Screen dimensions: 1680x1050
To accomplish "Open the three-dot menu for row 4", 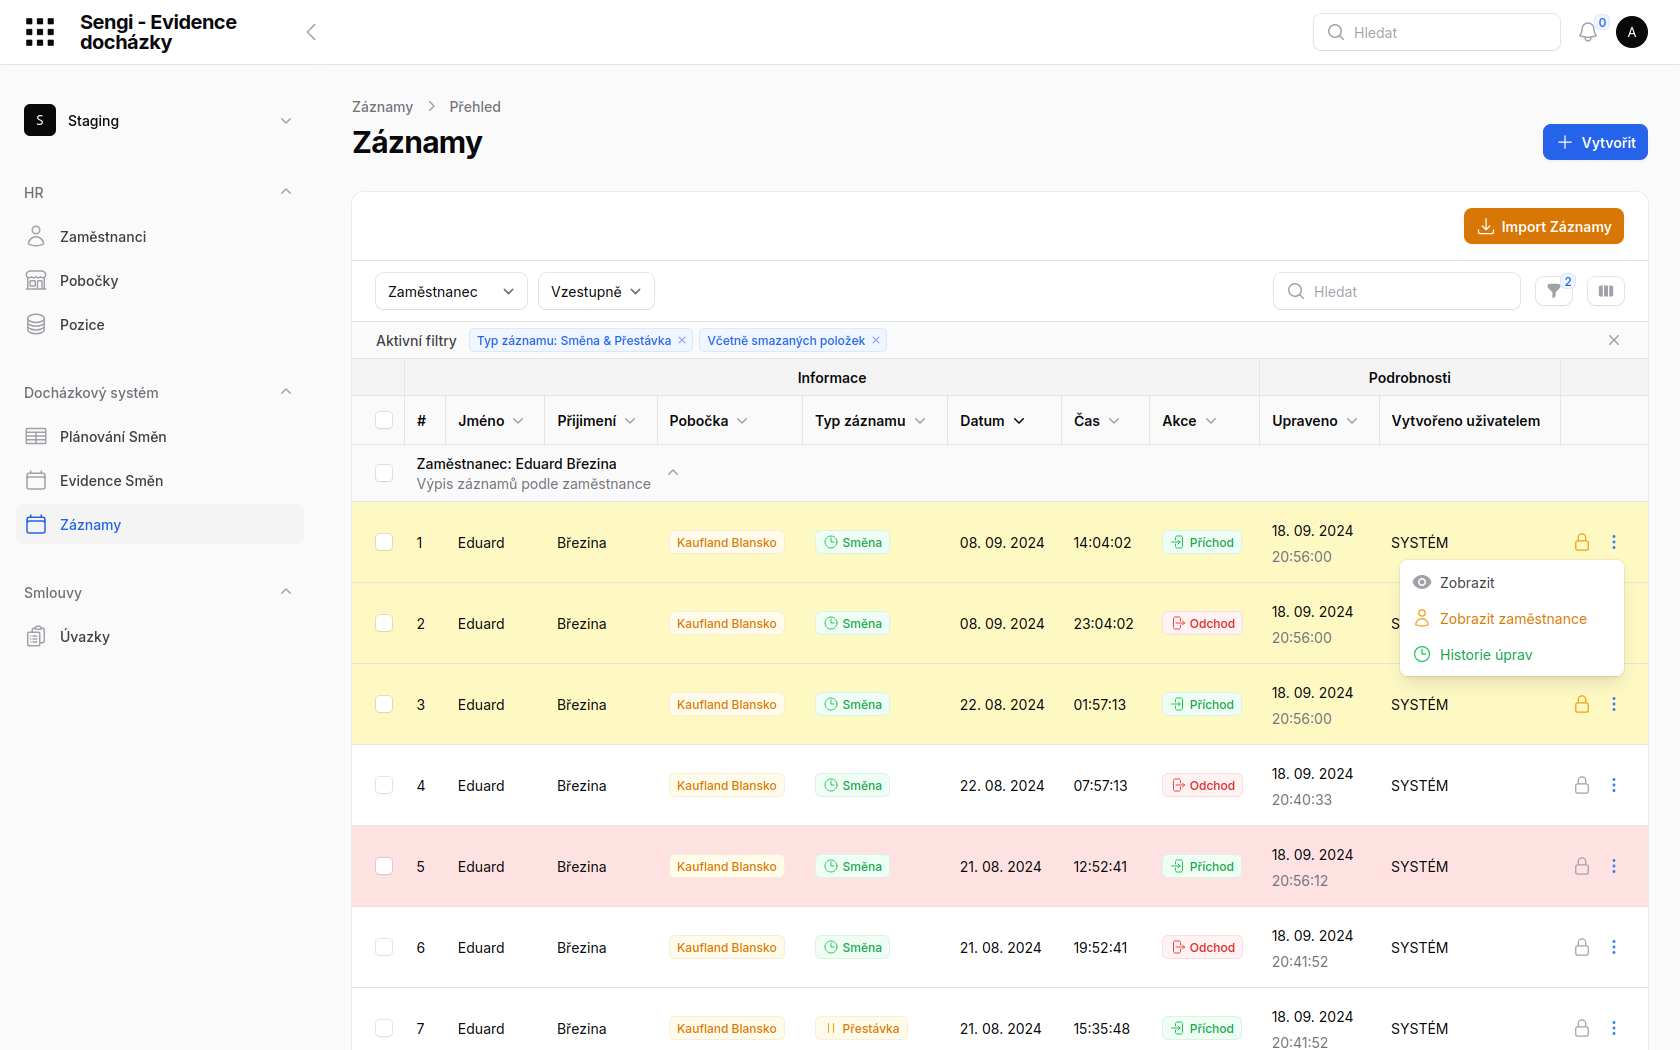I will coord(1614,785).
